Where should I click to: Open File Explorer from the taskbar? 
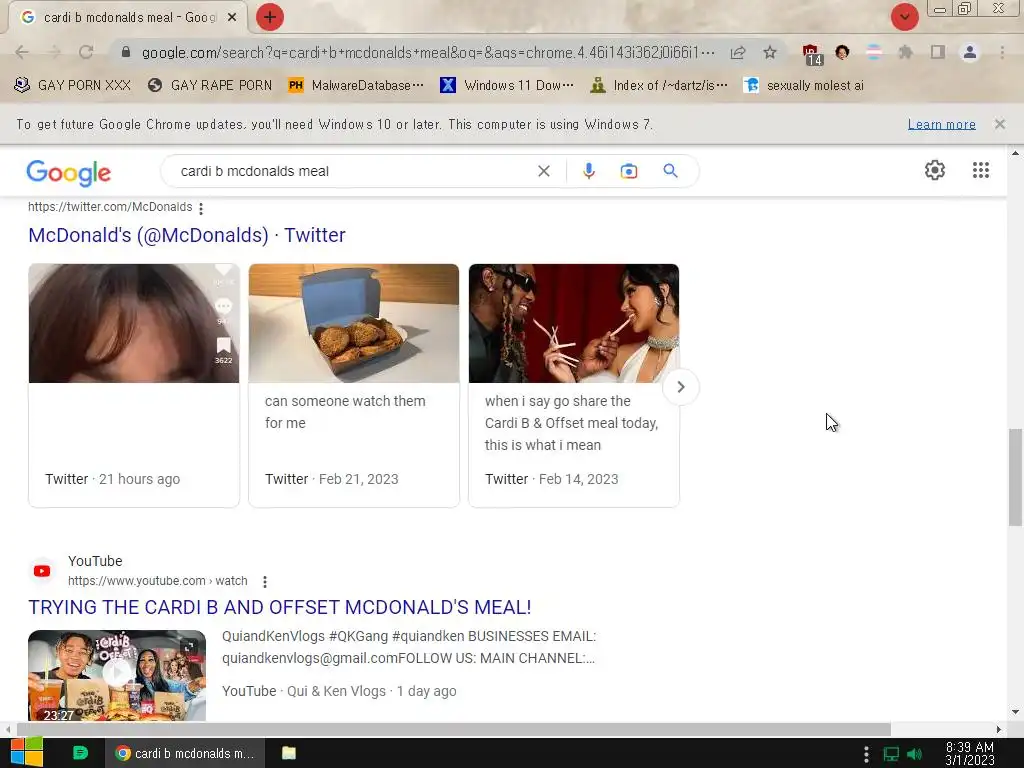(289, 753)
